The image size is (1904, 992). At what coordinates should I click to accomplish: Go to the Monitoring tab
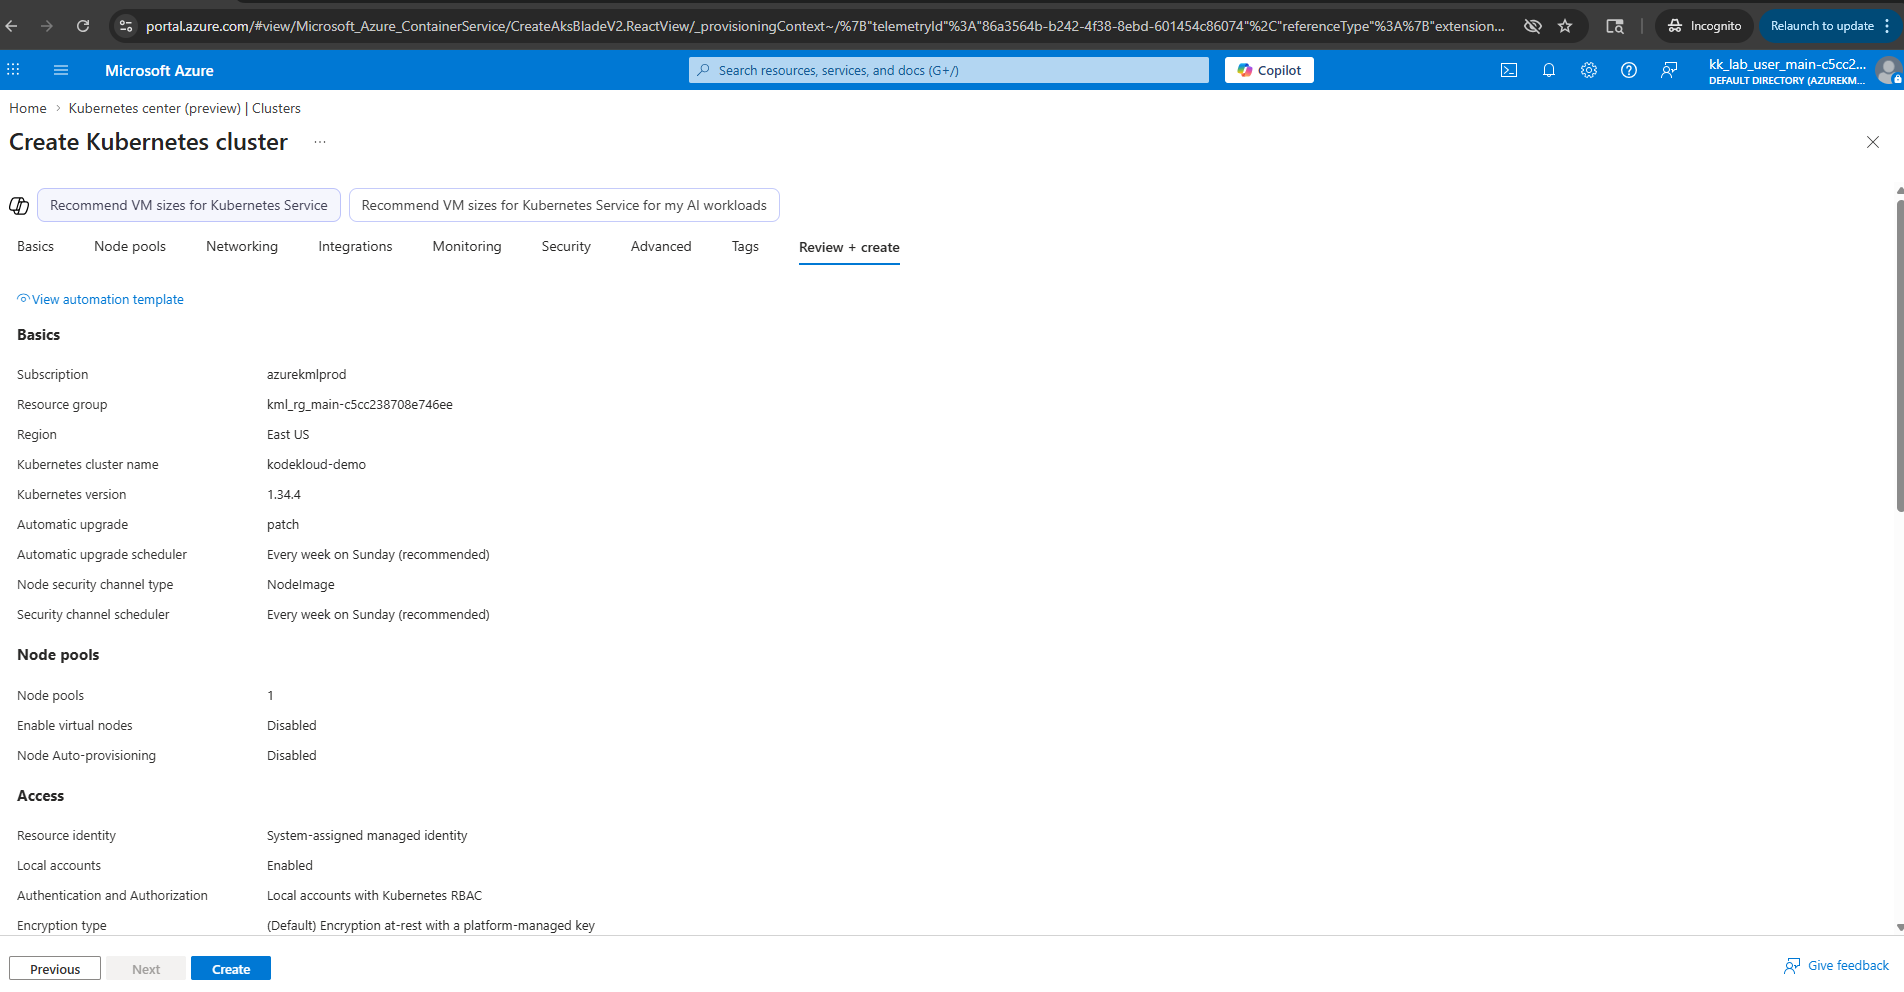pyautogui.click(x=467, y=247)
